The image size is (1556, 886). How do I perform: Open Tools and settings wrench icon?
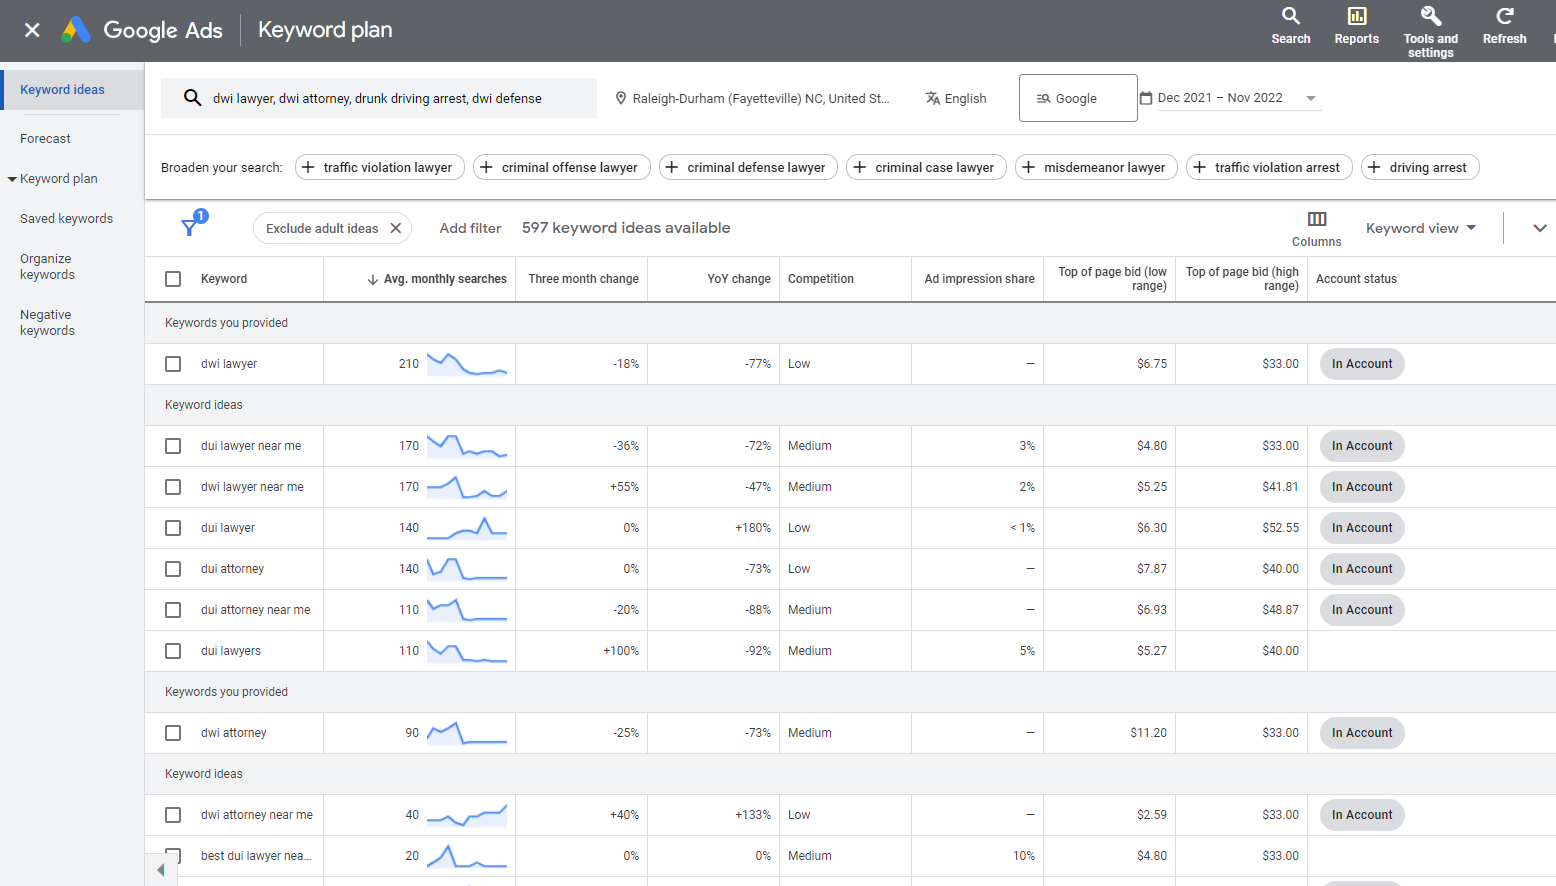[1430, 17]
